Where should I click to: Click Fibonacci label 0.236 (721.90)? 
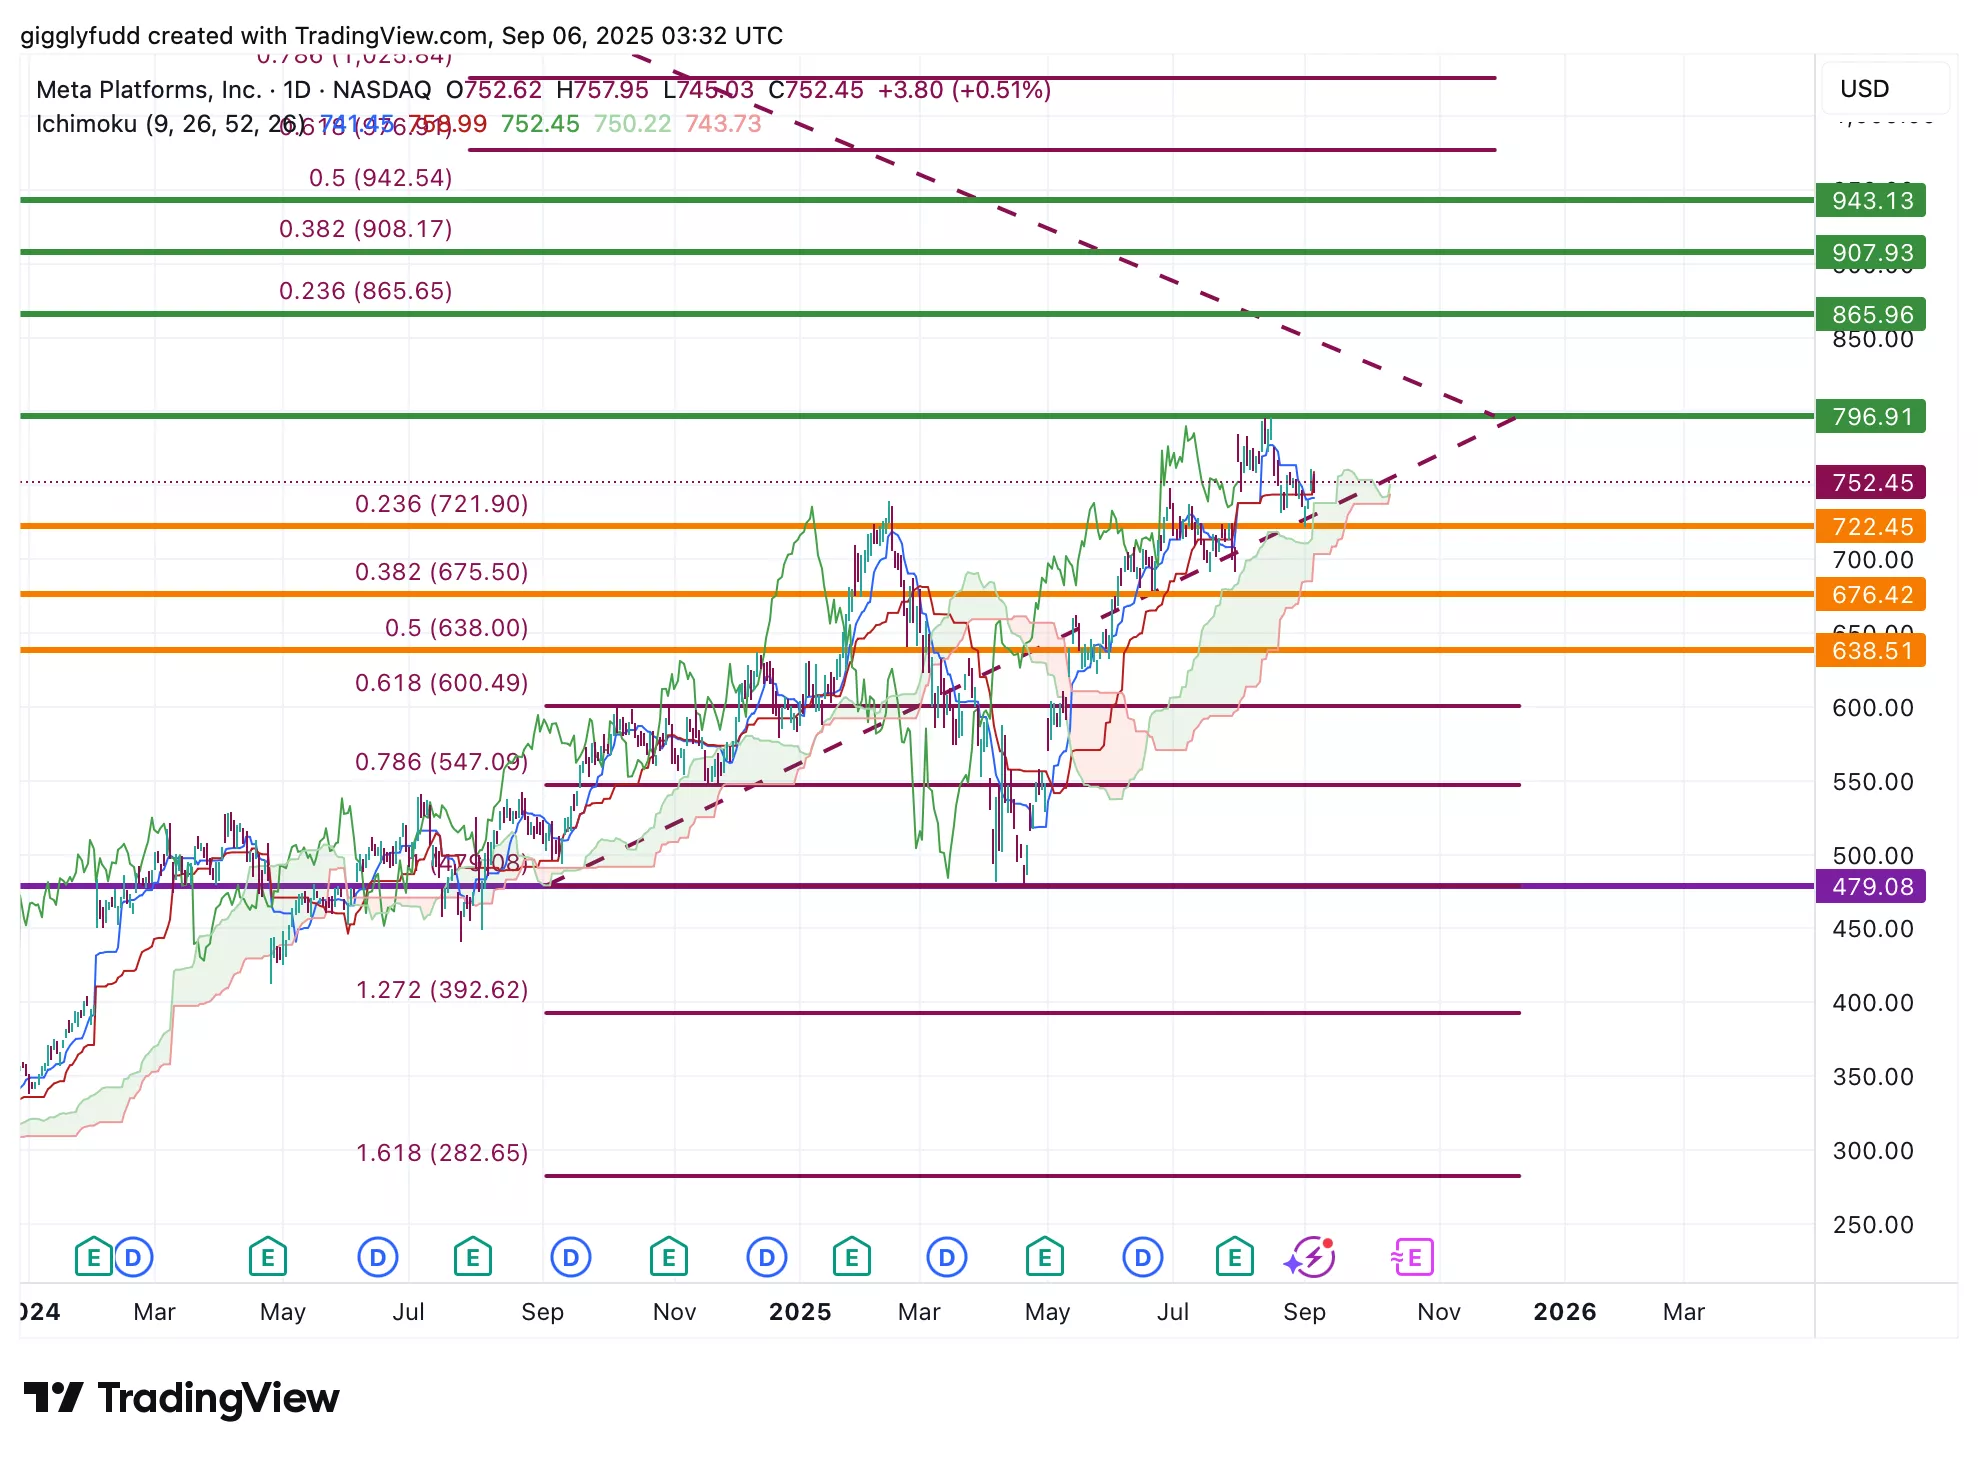441,504
